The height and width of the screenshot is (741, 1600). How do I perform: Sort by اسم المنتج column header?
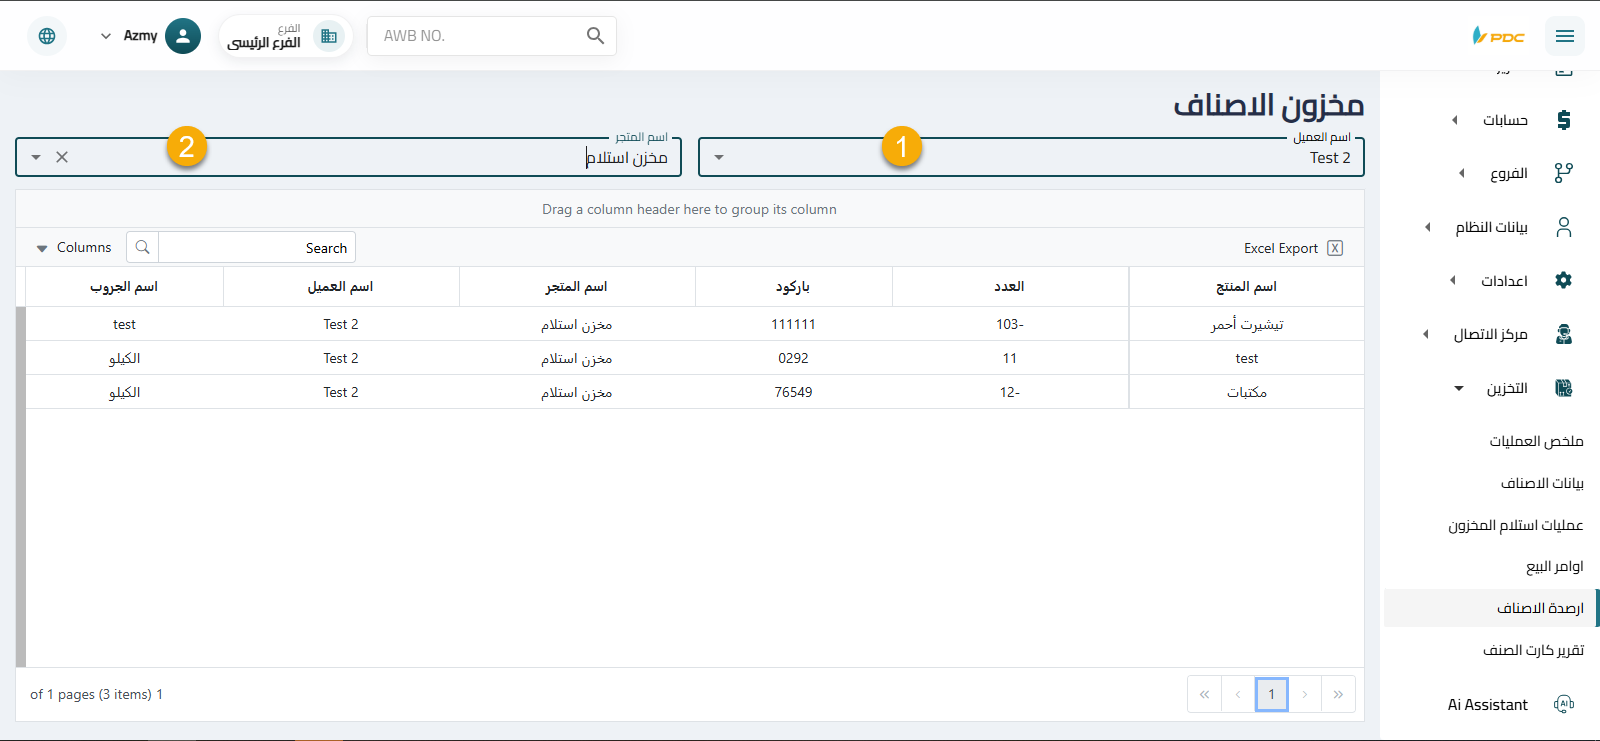(x=1246, y=286)
